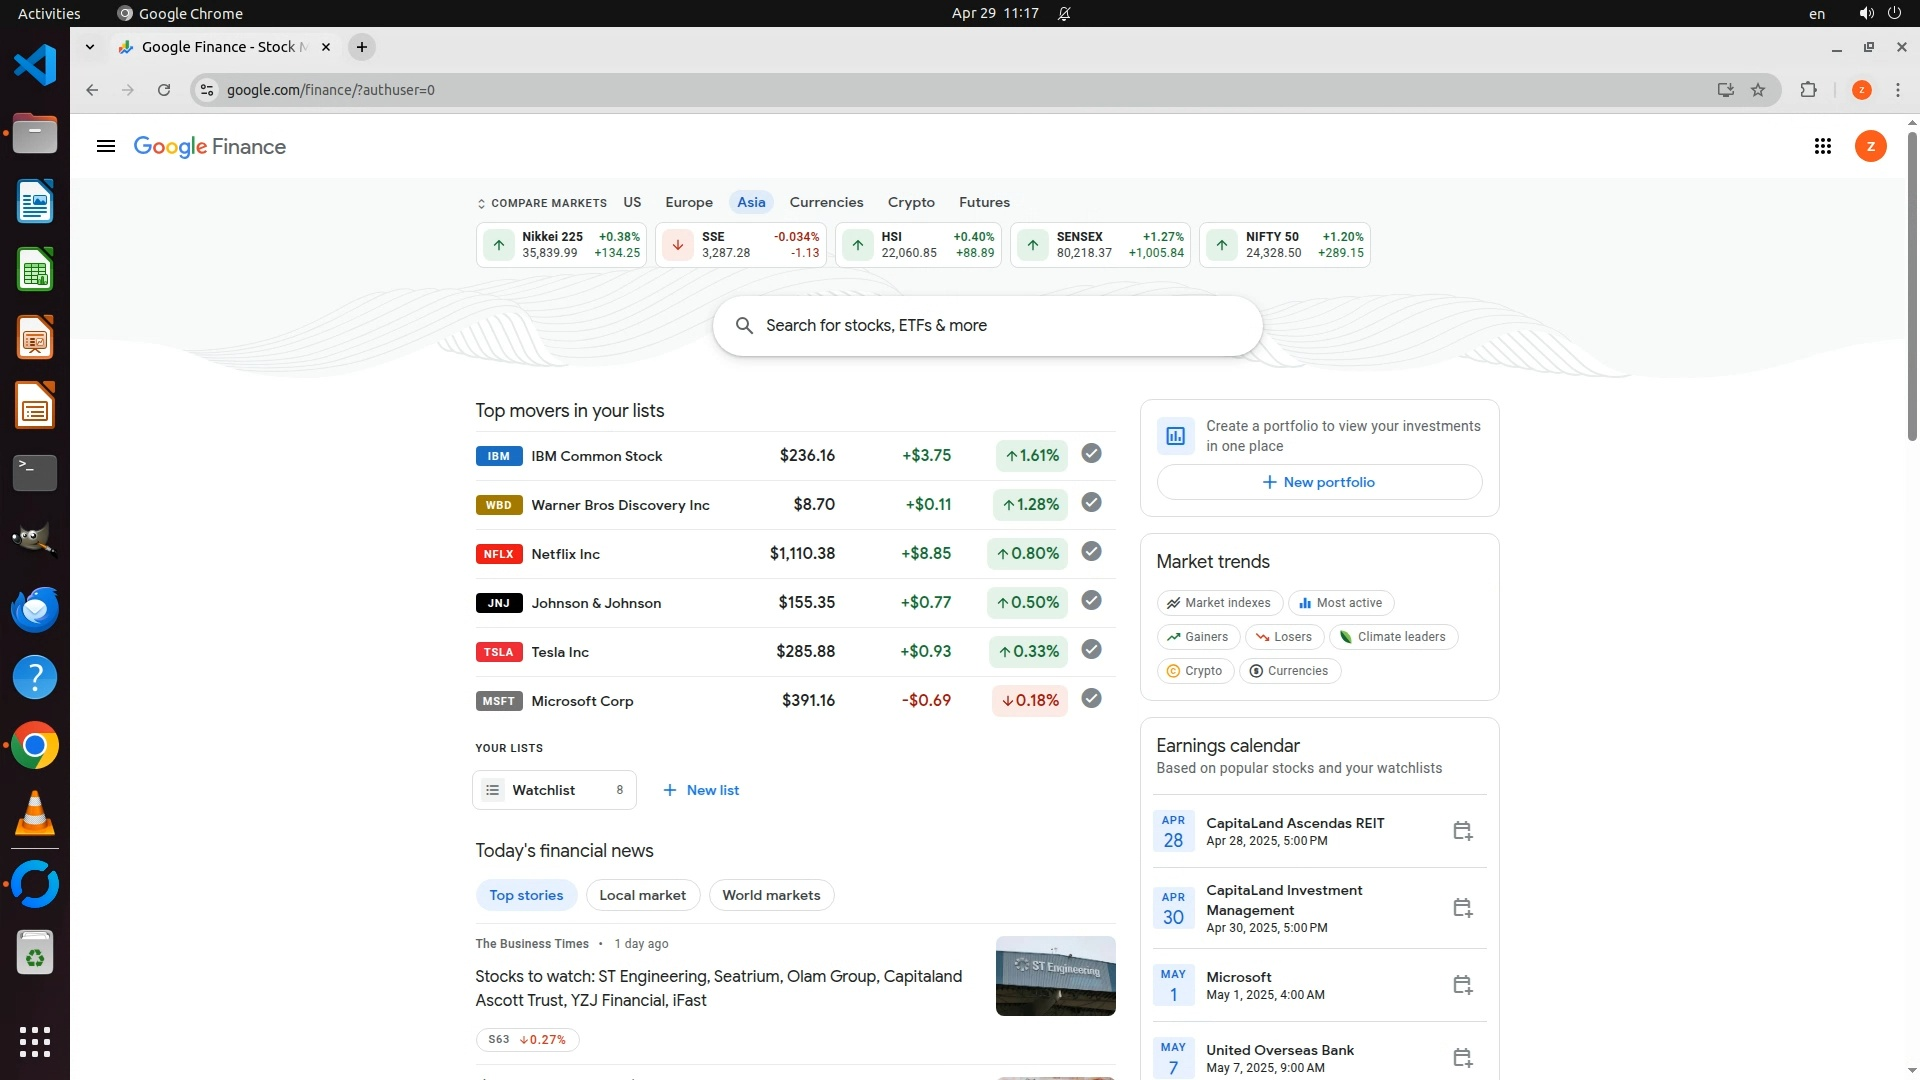Add Microsoft earnings to calendar

tap(1462, 985)
